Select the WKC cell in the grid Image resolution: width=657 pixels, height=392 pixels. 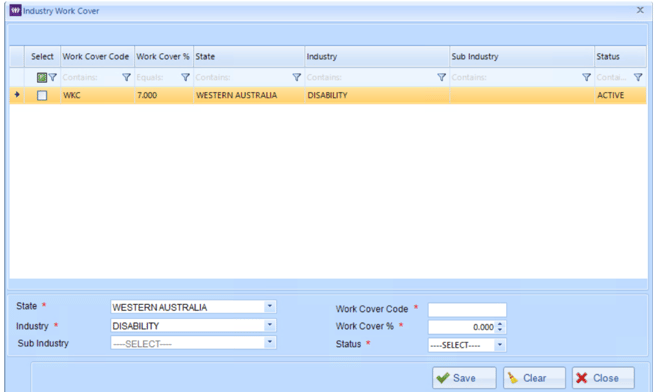point(97,95)
